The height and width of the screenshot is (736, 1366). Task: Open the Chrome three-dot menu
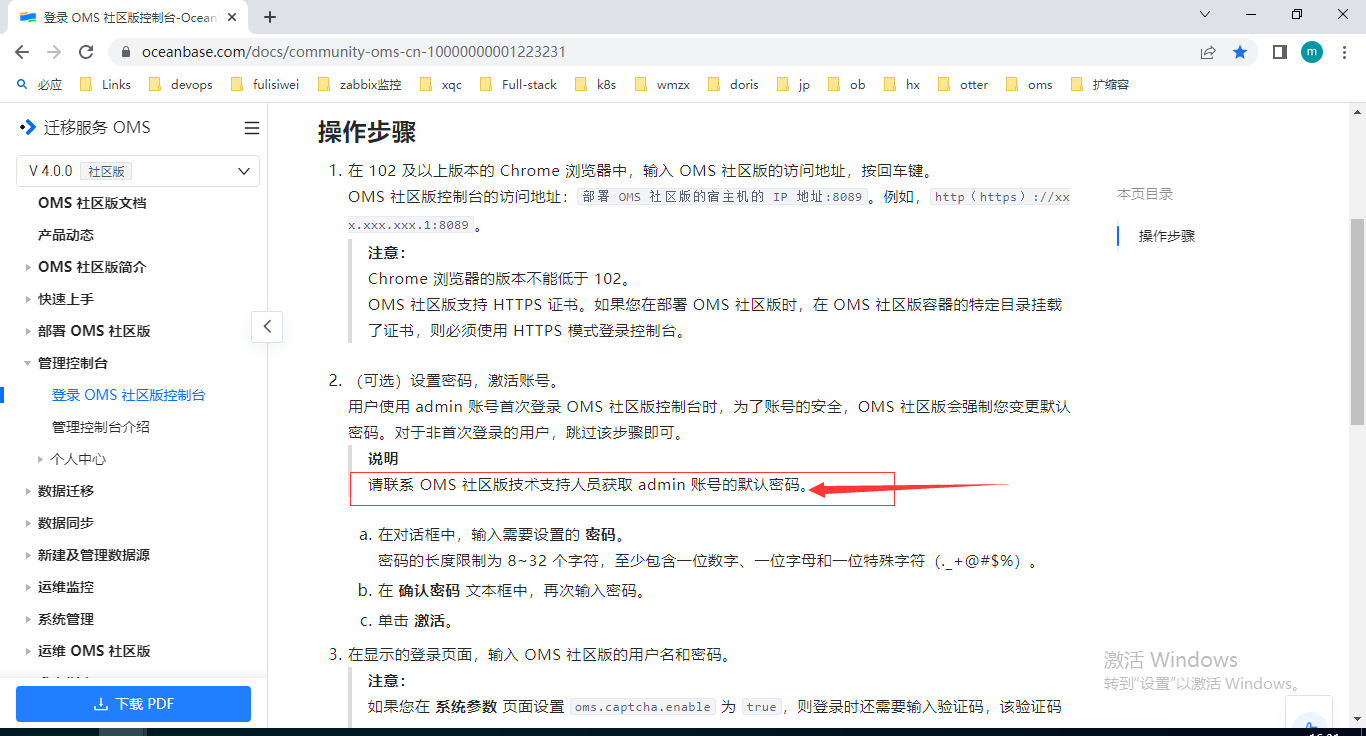point(1345,52)
